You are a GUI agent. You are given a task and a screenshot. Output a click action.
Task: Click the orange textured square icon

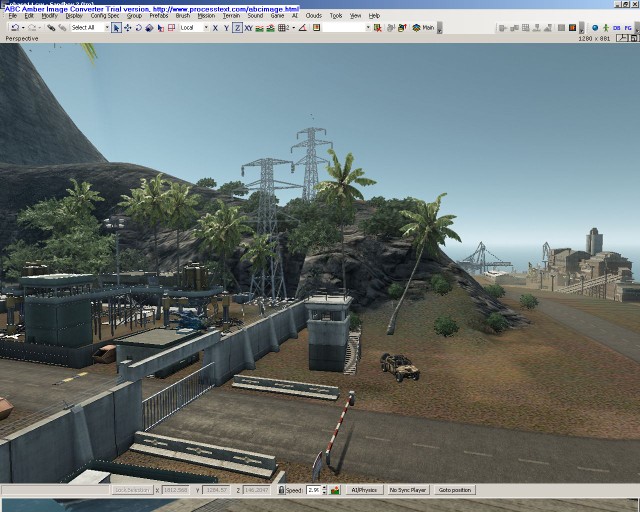(572, 28)
